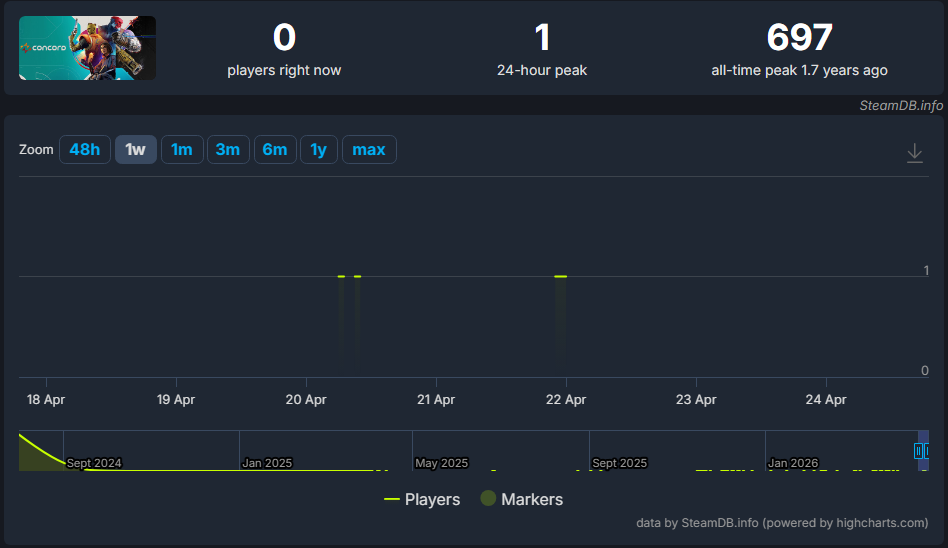
Task: Click the navigator left range handle
Action: click(x=918, y=451)
